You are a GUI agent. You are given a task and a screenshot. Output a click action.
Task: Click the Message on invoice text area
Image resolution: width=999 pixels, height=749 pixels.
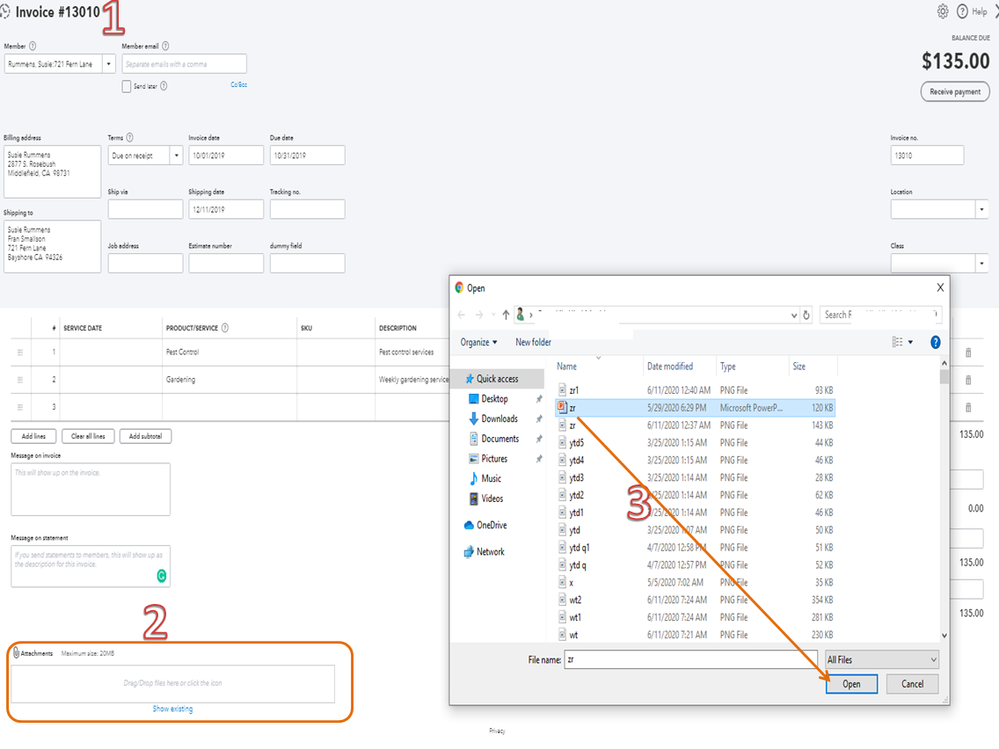pos(90,489)
